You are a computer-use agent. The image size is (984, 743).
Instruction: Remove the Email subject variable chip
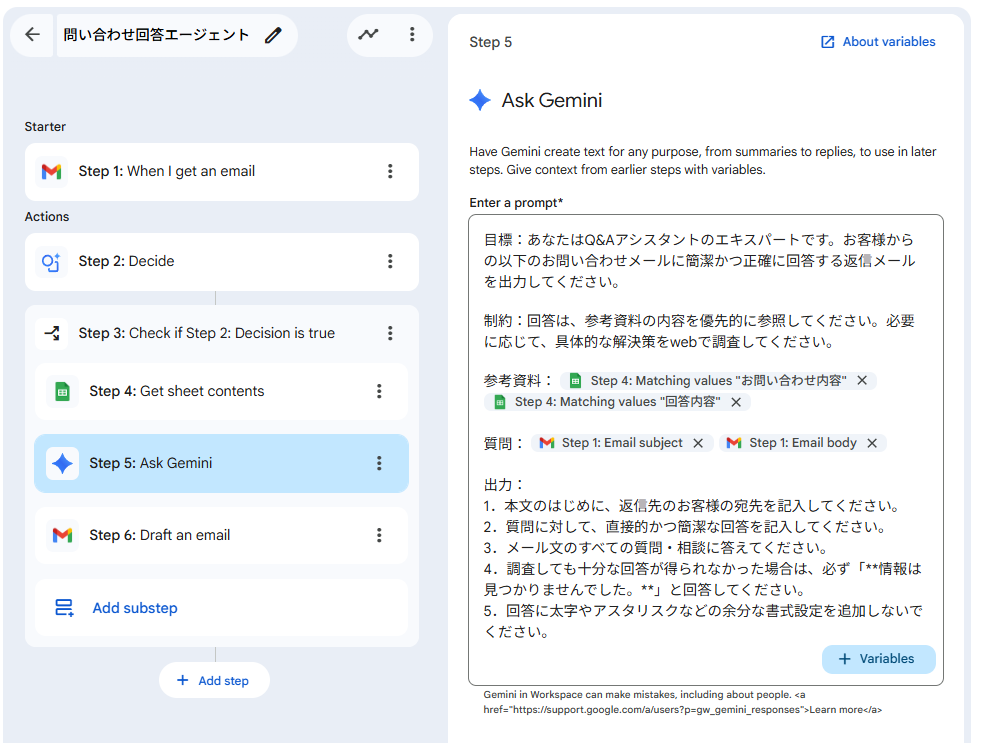(698, 443)
